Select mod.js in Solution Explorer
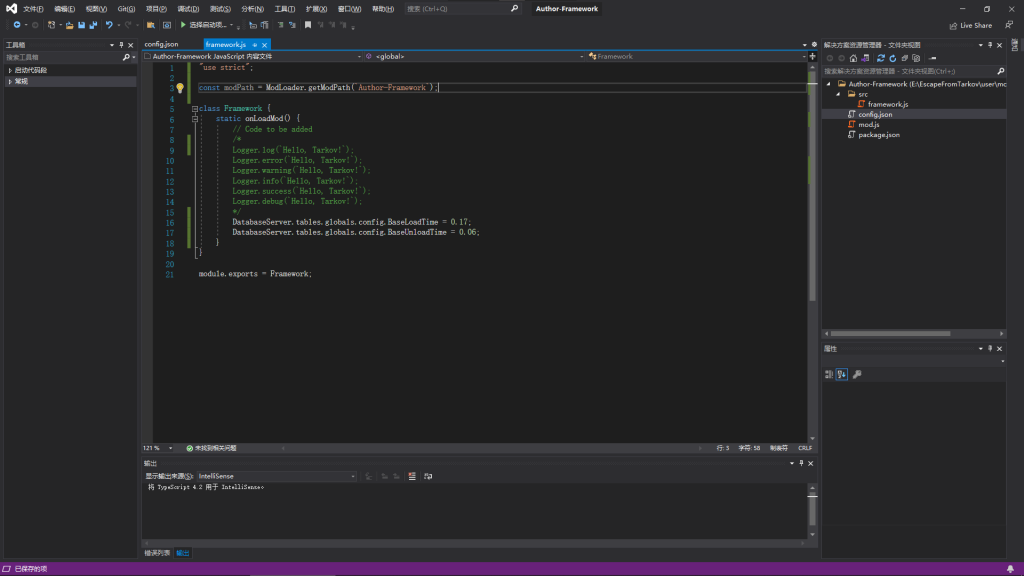The height and width of the screenshot is (576, 1024). (x=869, y=124)
